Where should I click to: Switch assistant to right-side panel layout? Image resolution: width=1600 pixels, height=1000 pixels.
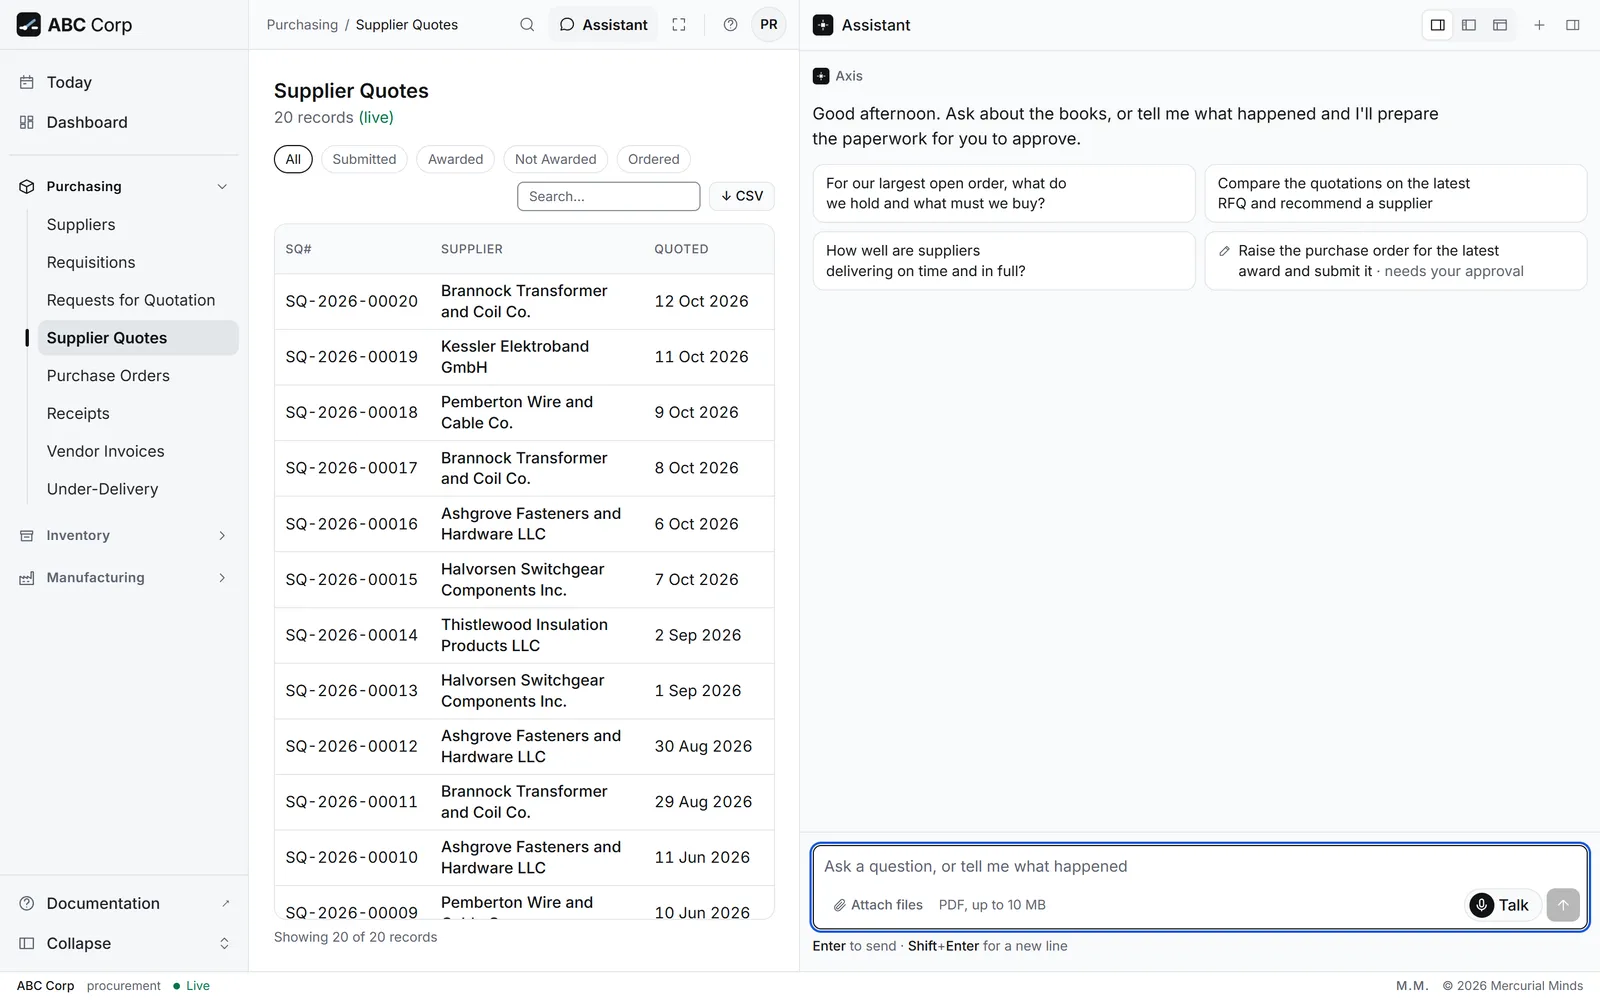point(1438,25)
